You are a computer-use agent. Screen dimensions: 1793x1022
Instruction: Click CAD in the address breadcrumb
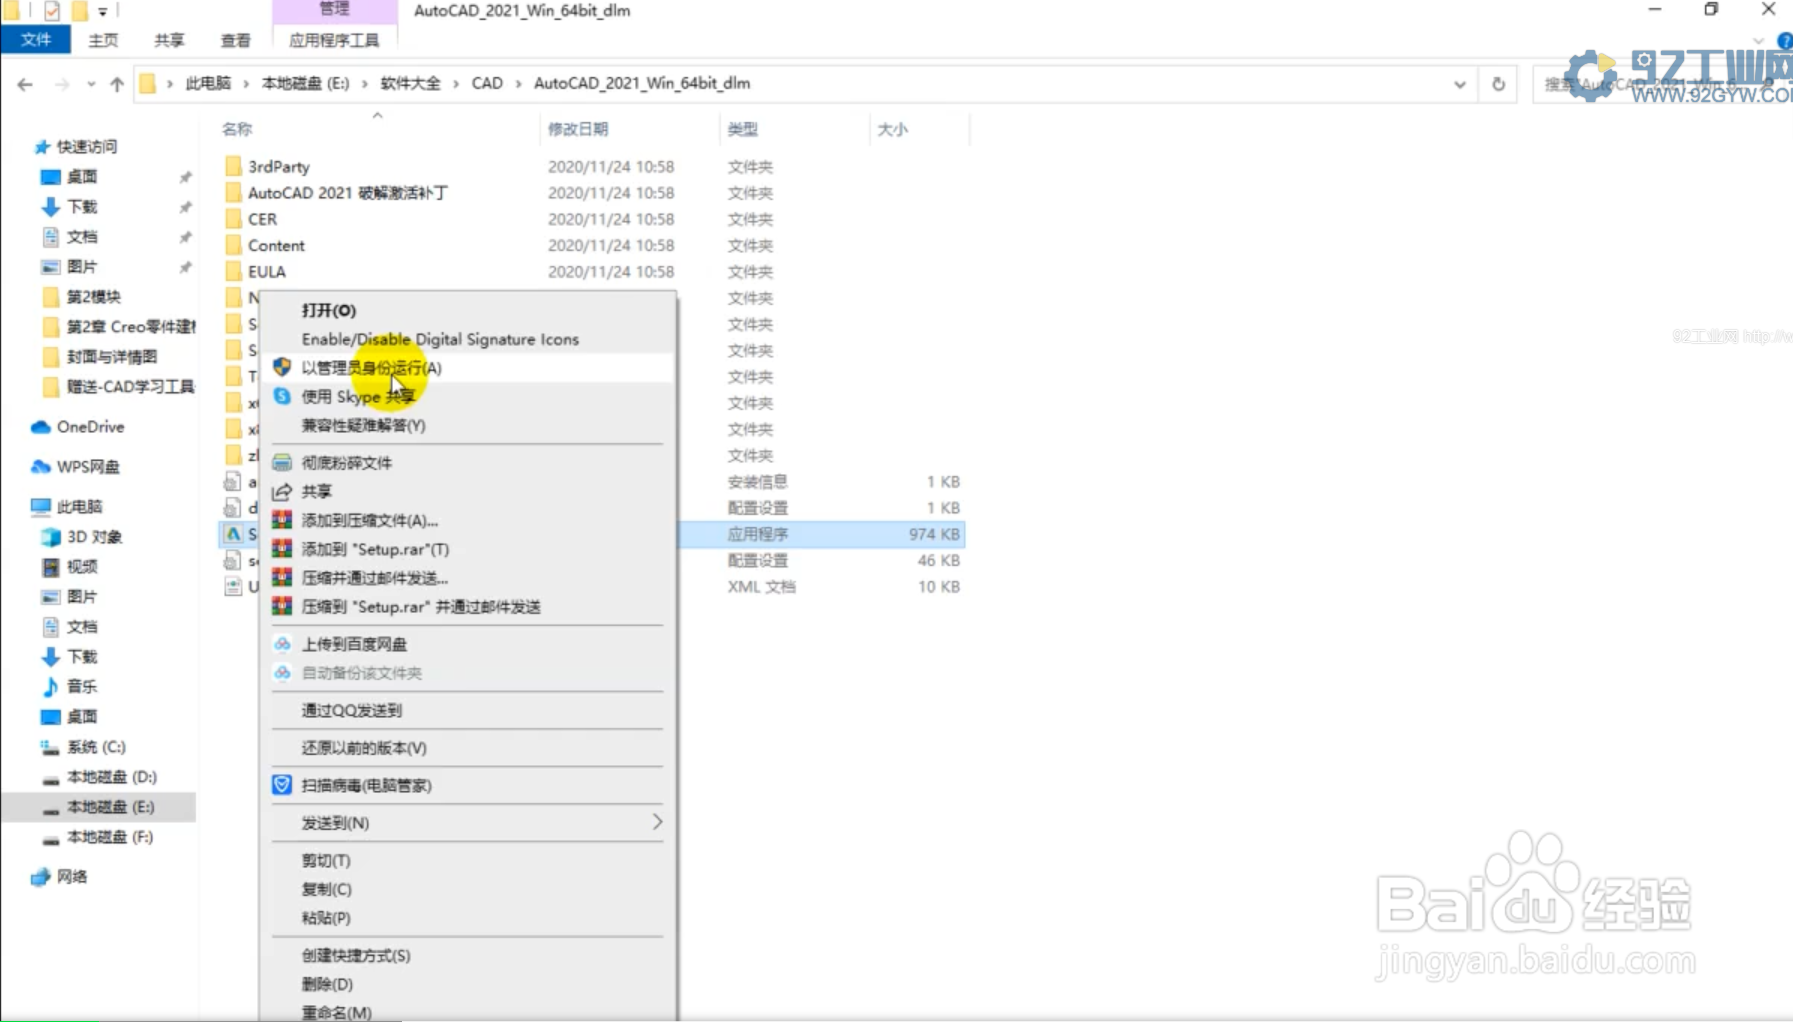(487, 83)
